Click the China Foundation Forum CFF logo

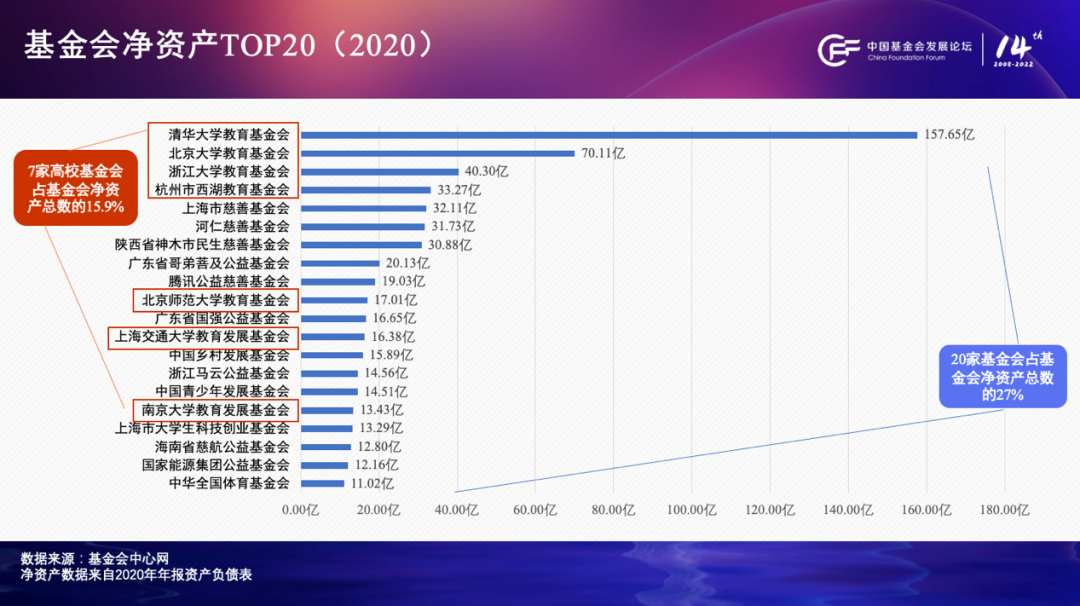[x=895, y=50]
